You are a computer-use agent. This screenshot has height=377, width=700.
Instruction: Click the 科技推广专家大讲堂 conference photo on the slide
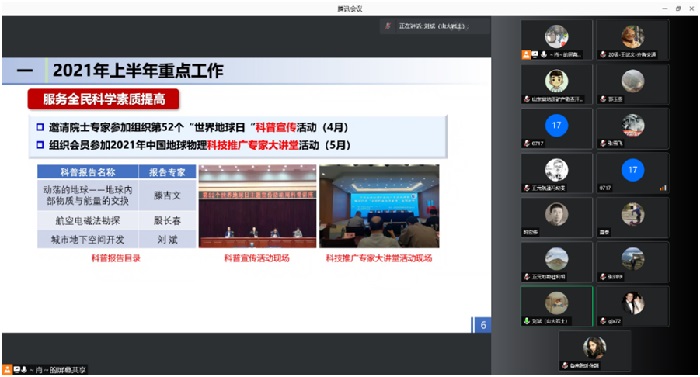pos(379,206)
